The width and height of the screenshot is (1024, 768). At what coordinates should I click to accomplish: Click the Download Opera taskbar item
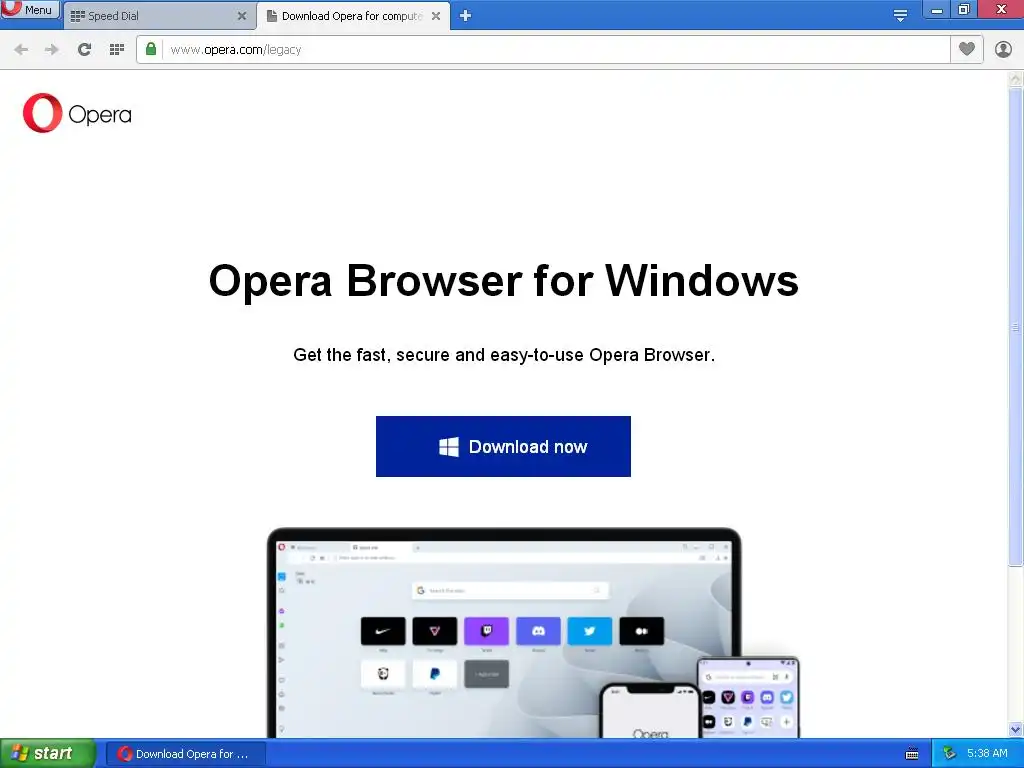[185, 754]
